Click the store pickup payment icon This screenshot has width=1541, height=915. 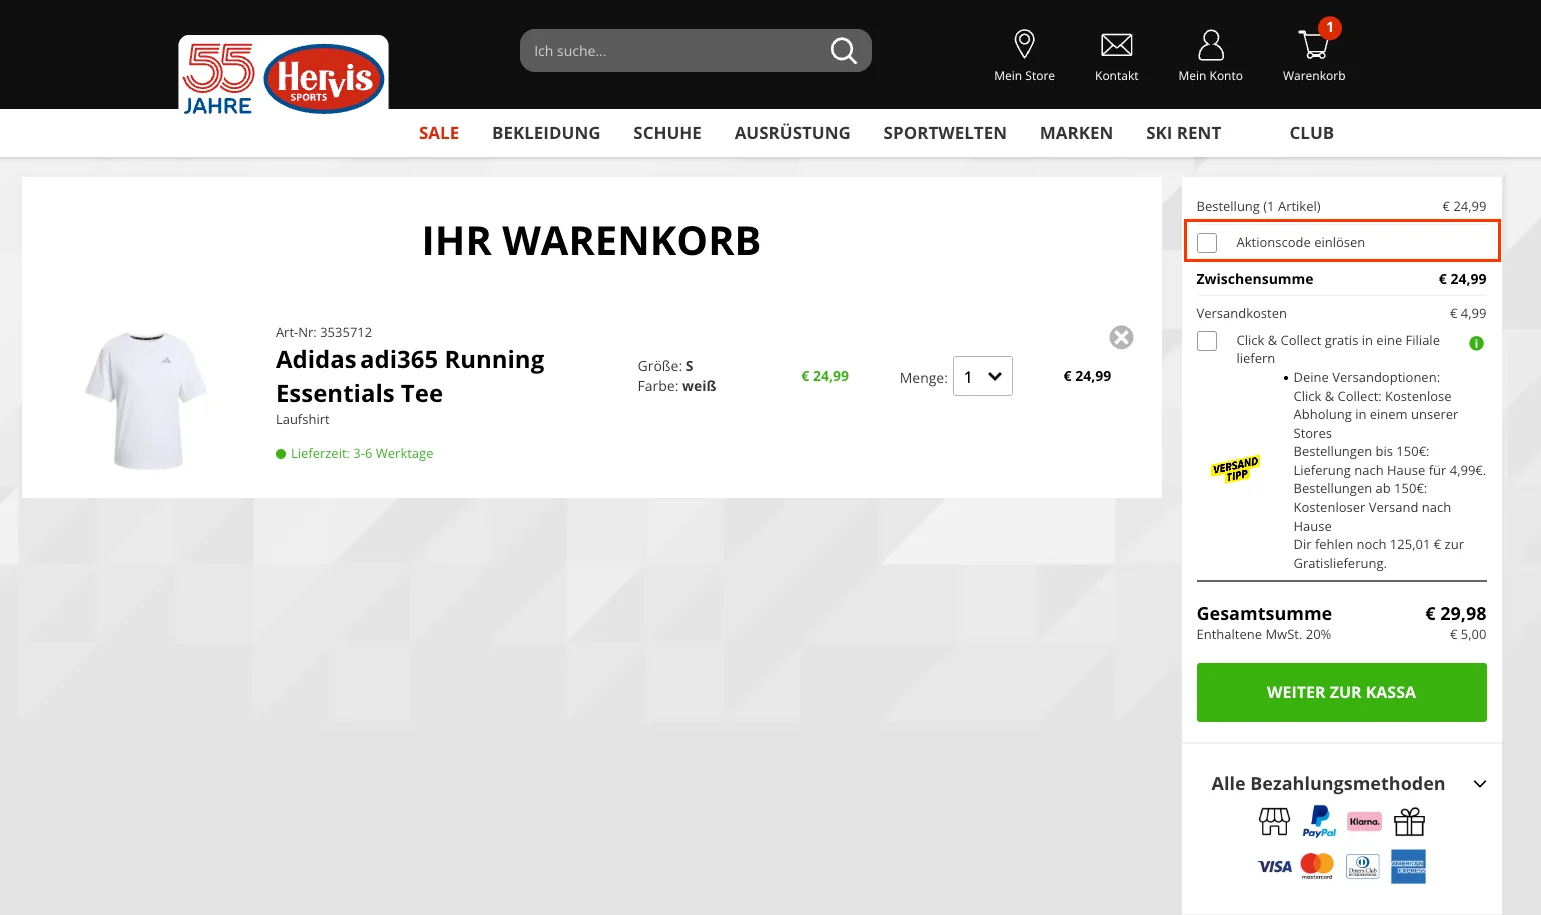[1274, 822]
